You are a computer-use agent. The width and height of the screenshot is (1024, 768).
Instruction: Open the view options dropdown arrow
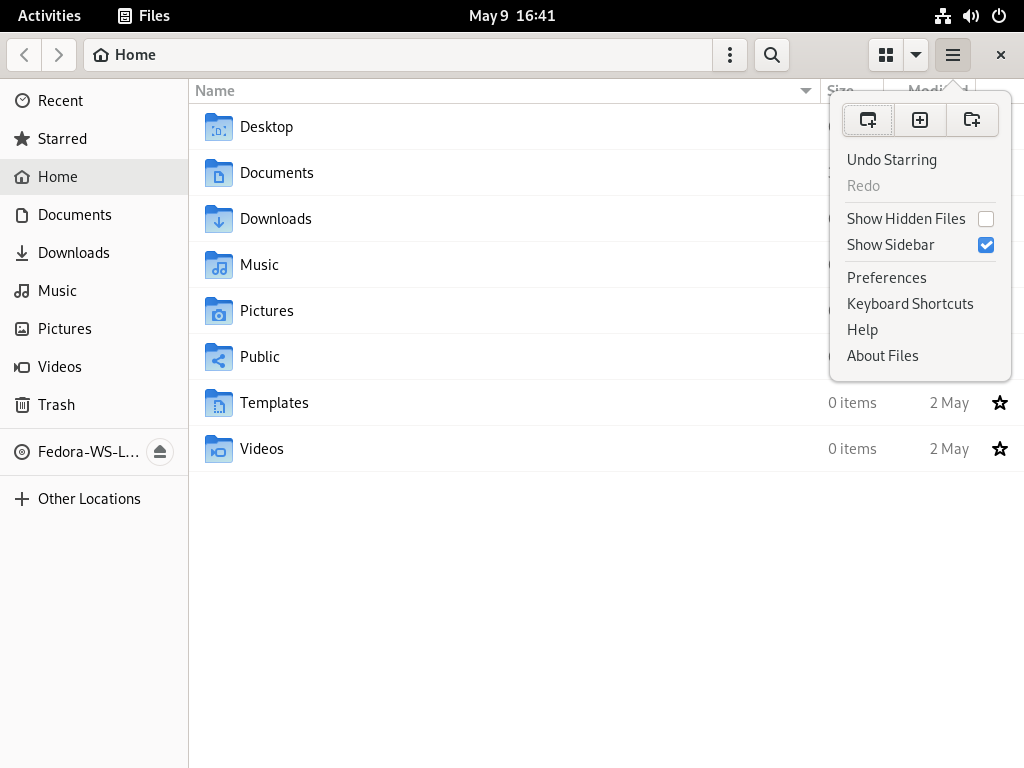[916, 55]
